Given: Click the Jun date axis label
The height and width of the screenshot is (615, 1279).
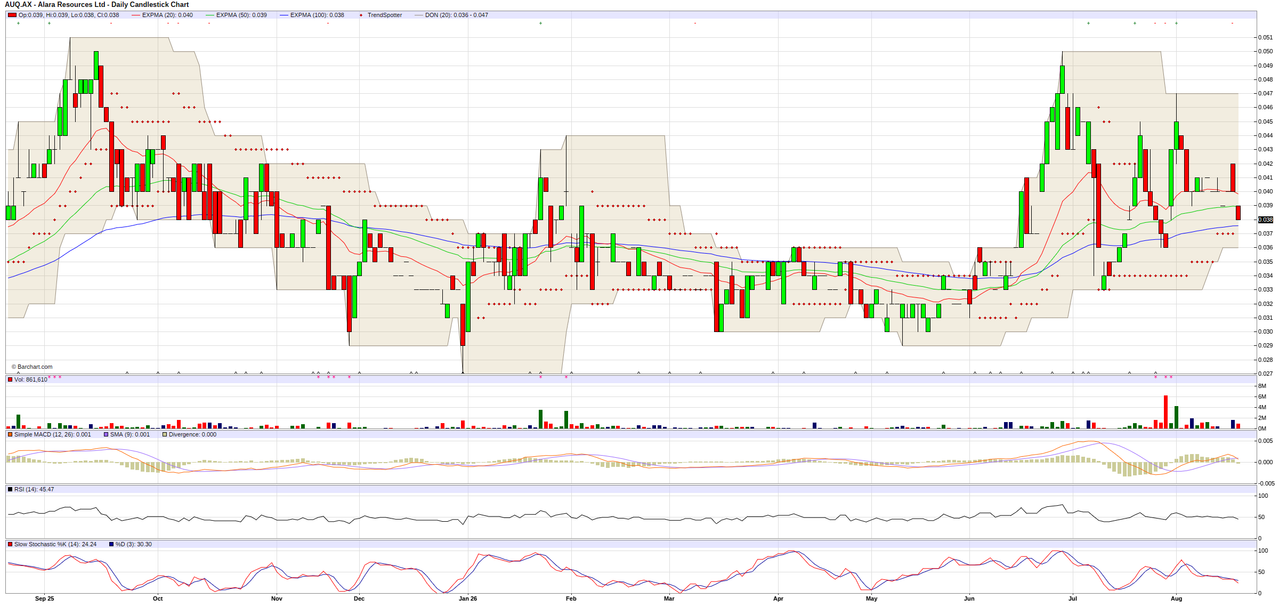Looking at the screenshot, I should coord(969,600).
